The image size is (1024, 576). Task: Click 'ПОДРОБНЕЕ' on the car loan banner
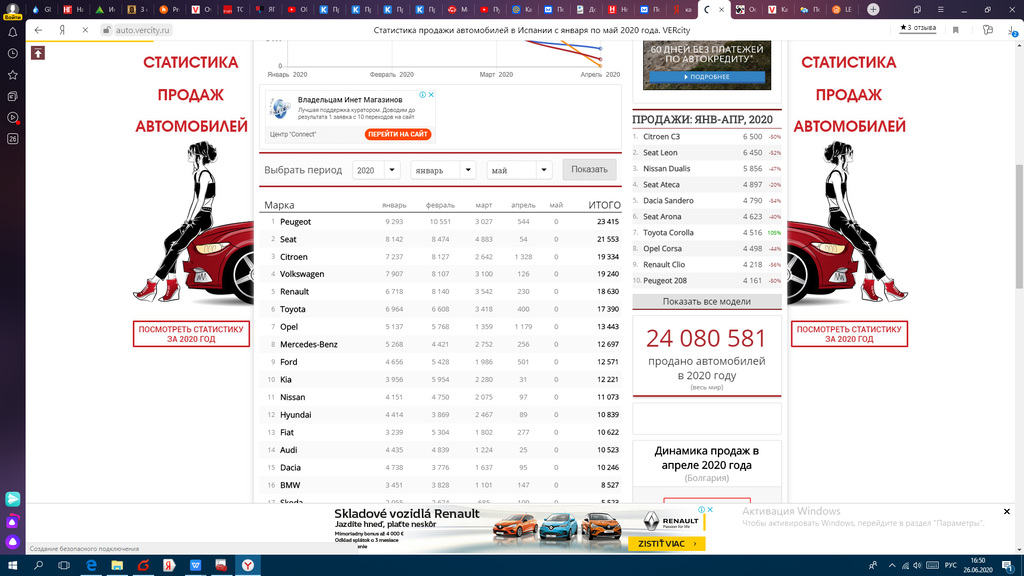707,77
